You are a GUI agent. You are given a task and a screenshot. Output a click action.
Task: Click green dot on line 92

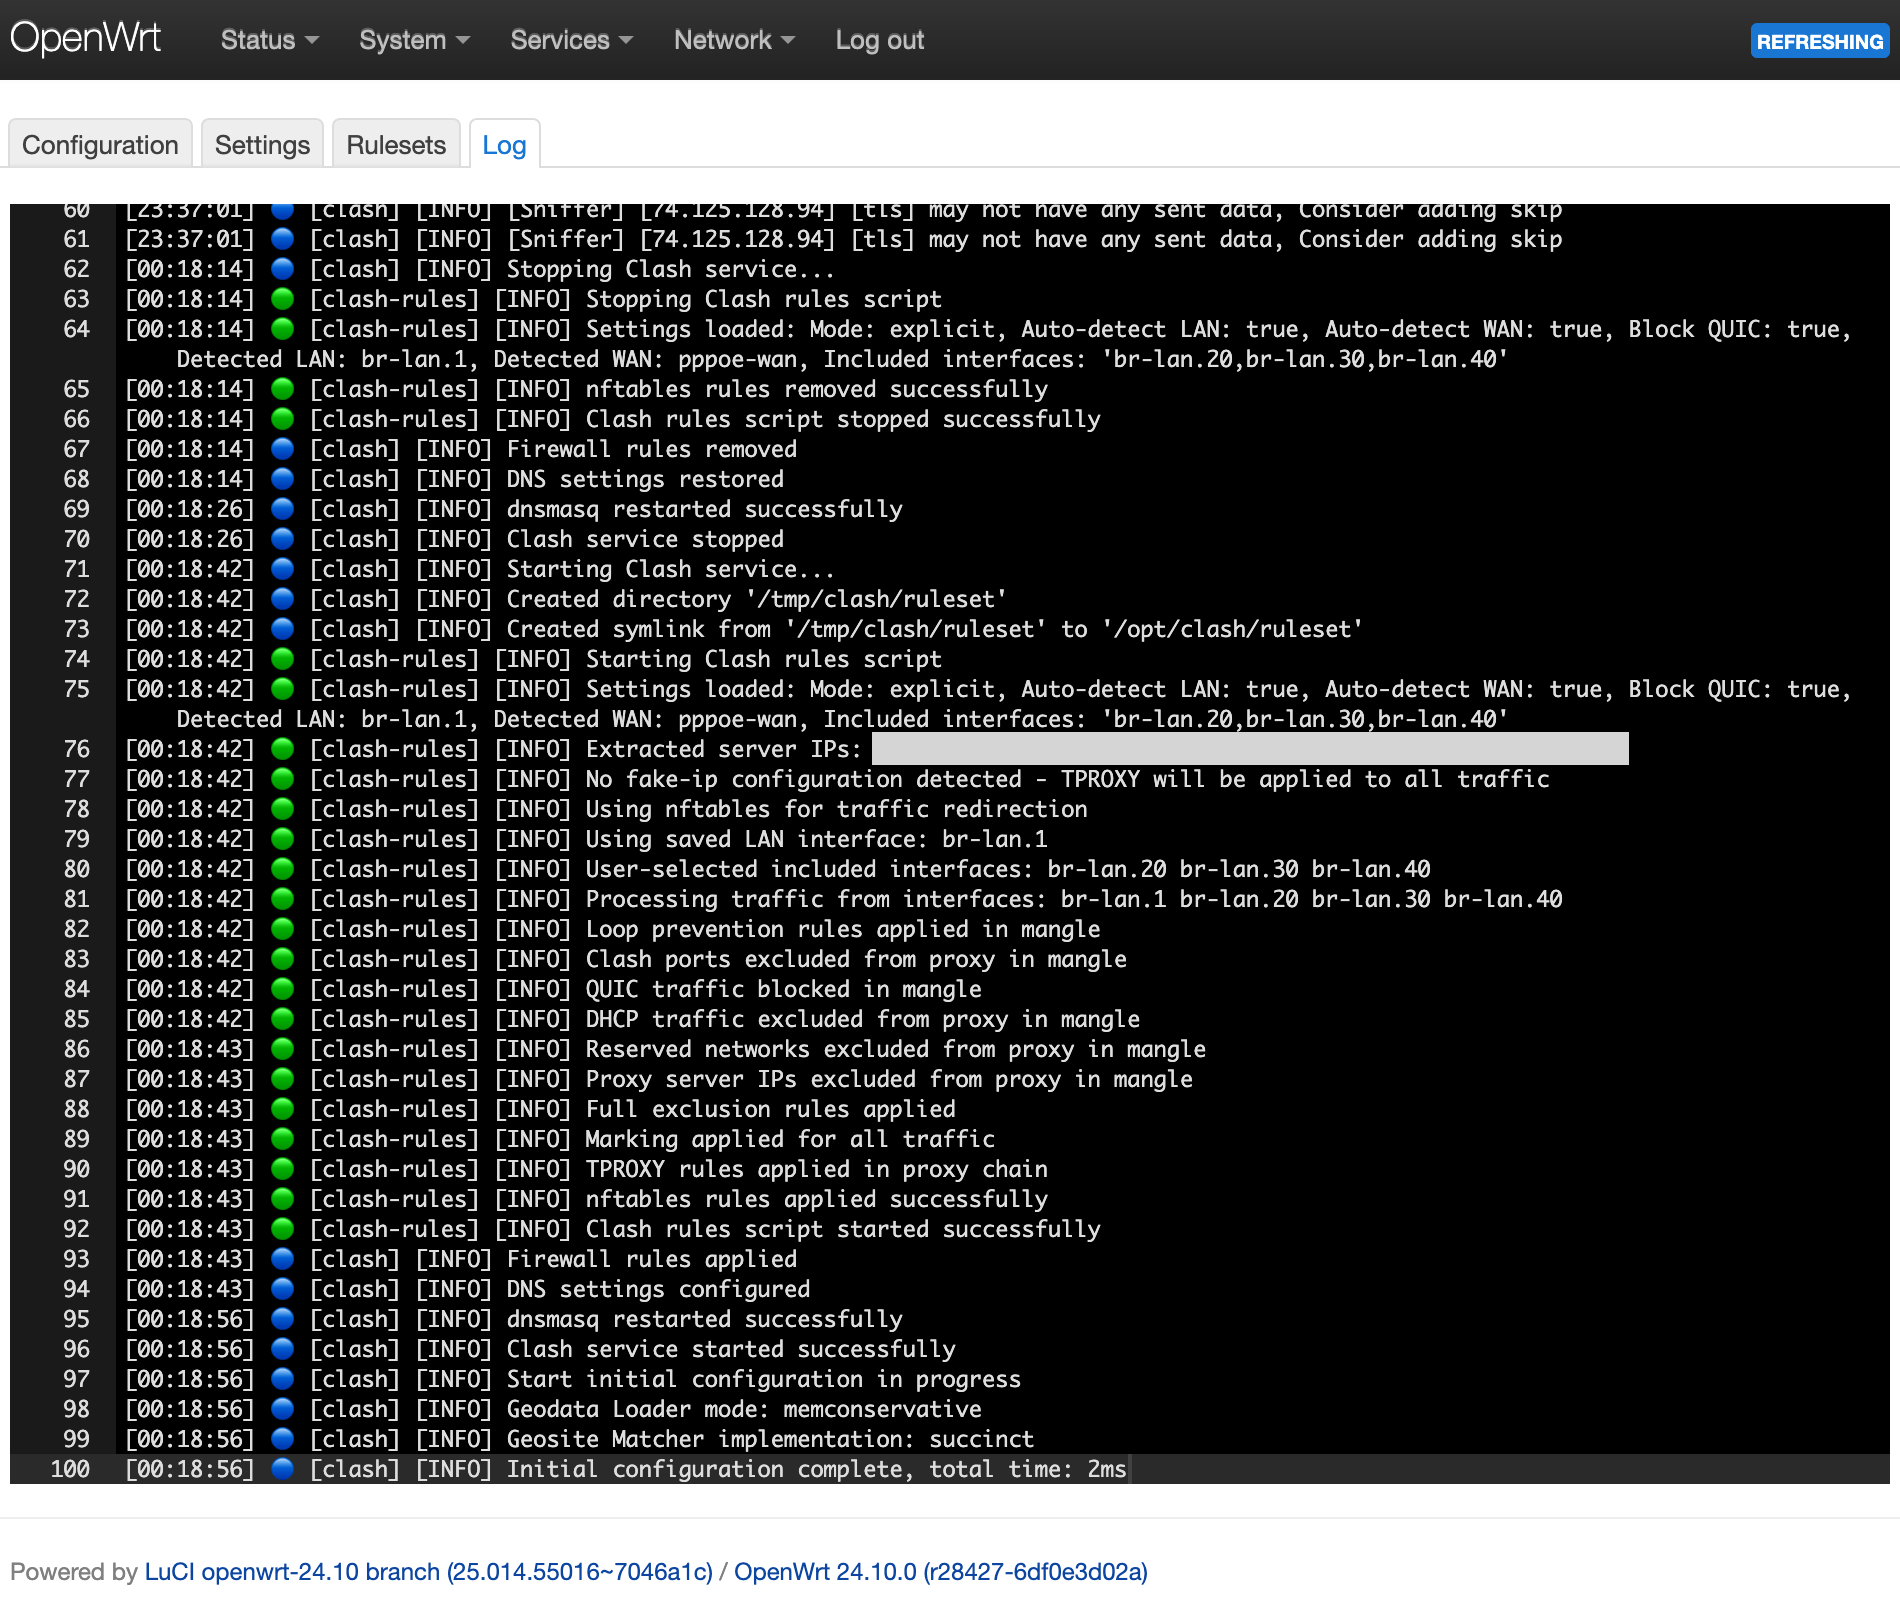(x=283, y=1229)
